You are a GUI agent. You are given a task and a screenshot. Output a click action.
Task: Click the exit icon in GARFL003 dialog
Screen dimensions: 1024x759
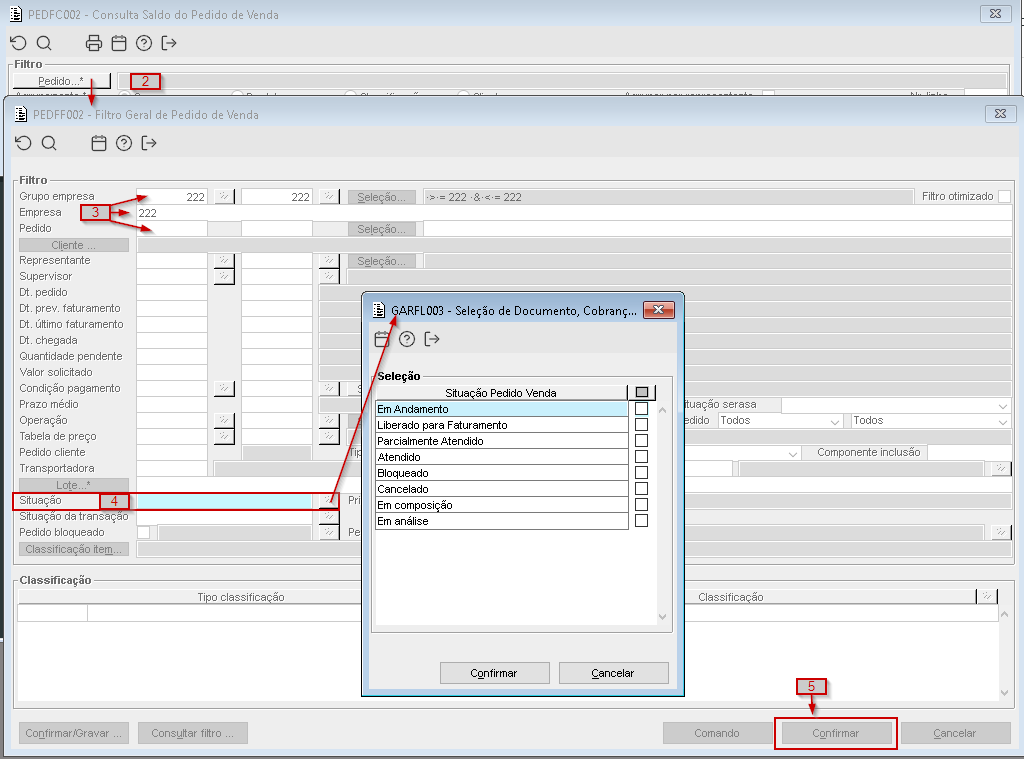click(432, 339)
